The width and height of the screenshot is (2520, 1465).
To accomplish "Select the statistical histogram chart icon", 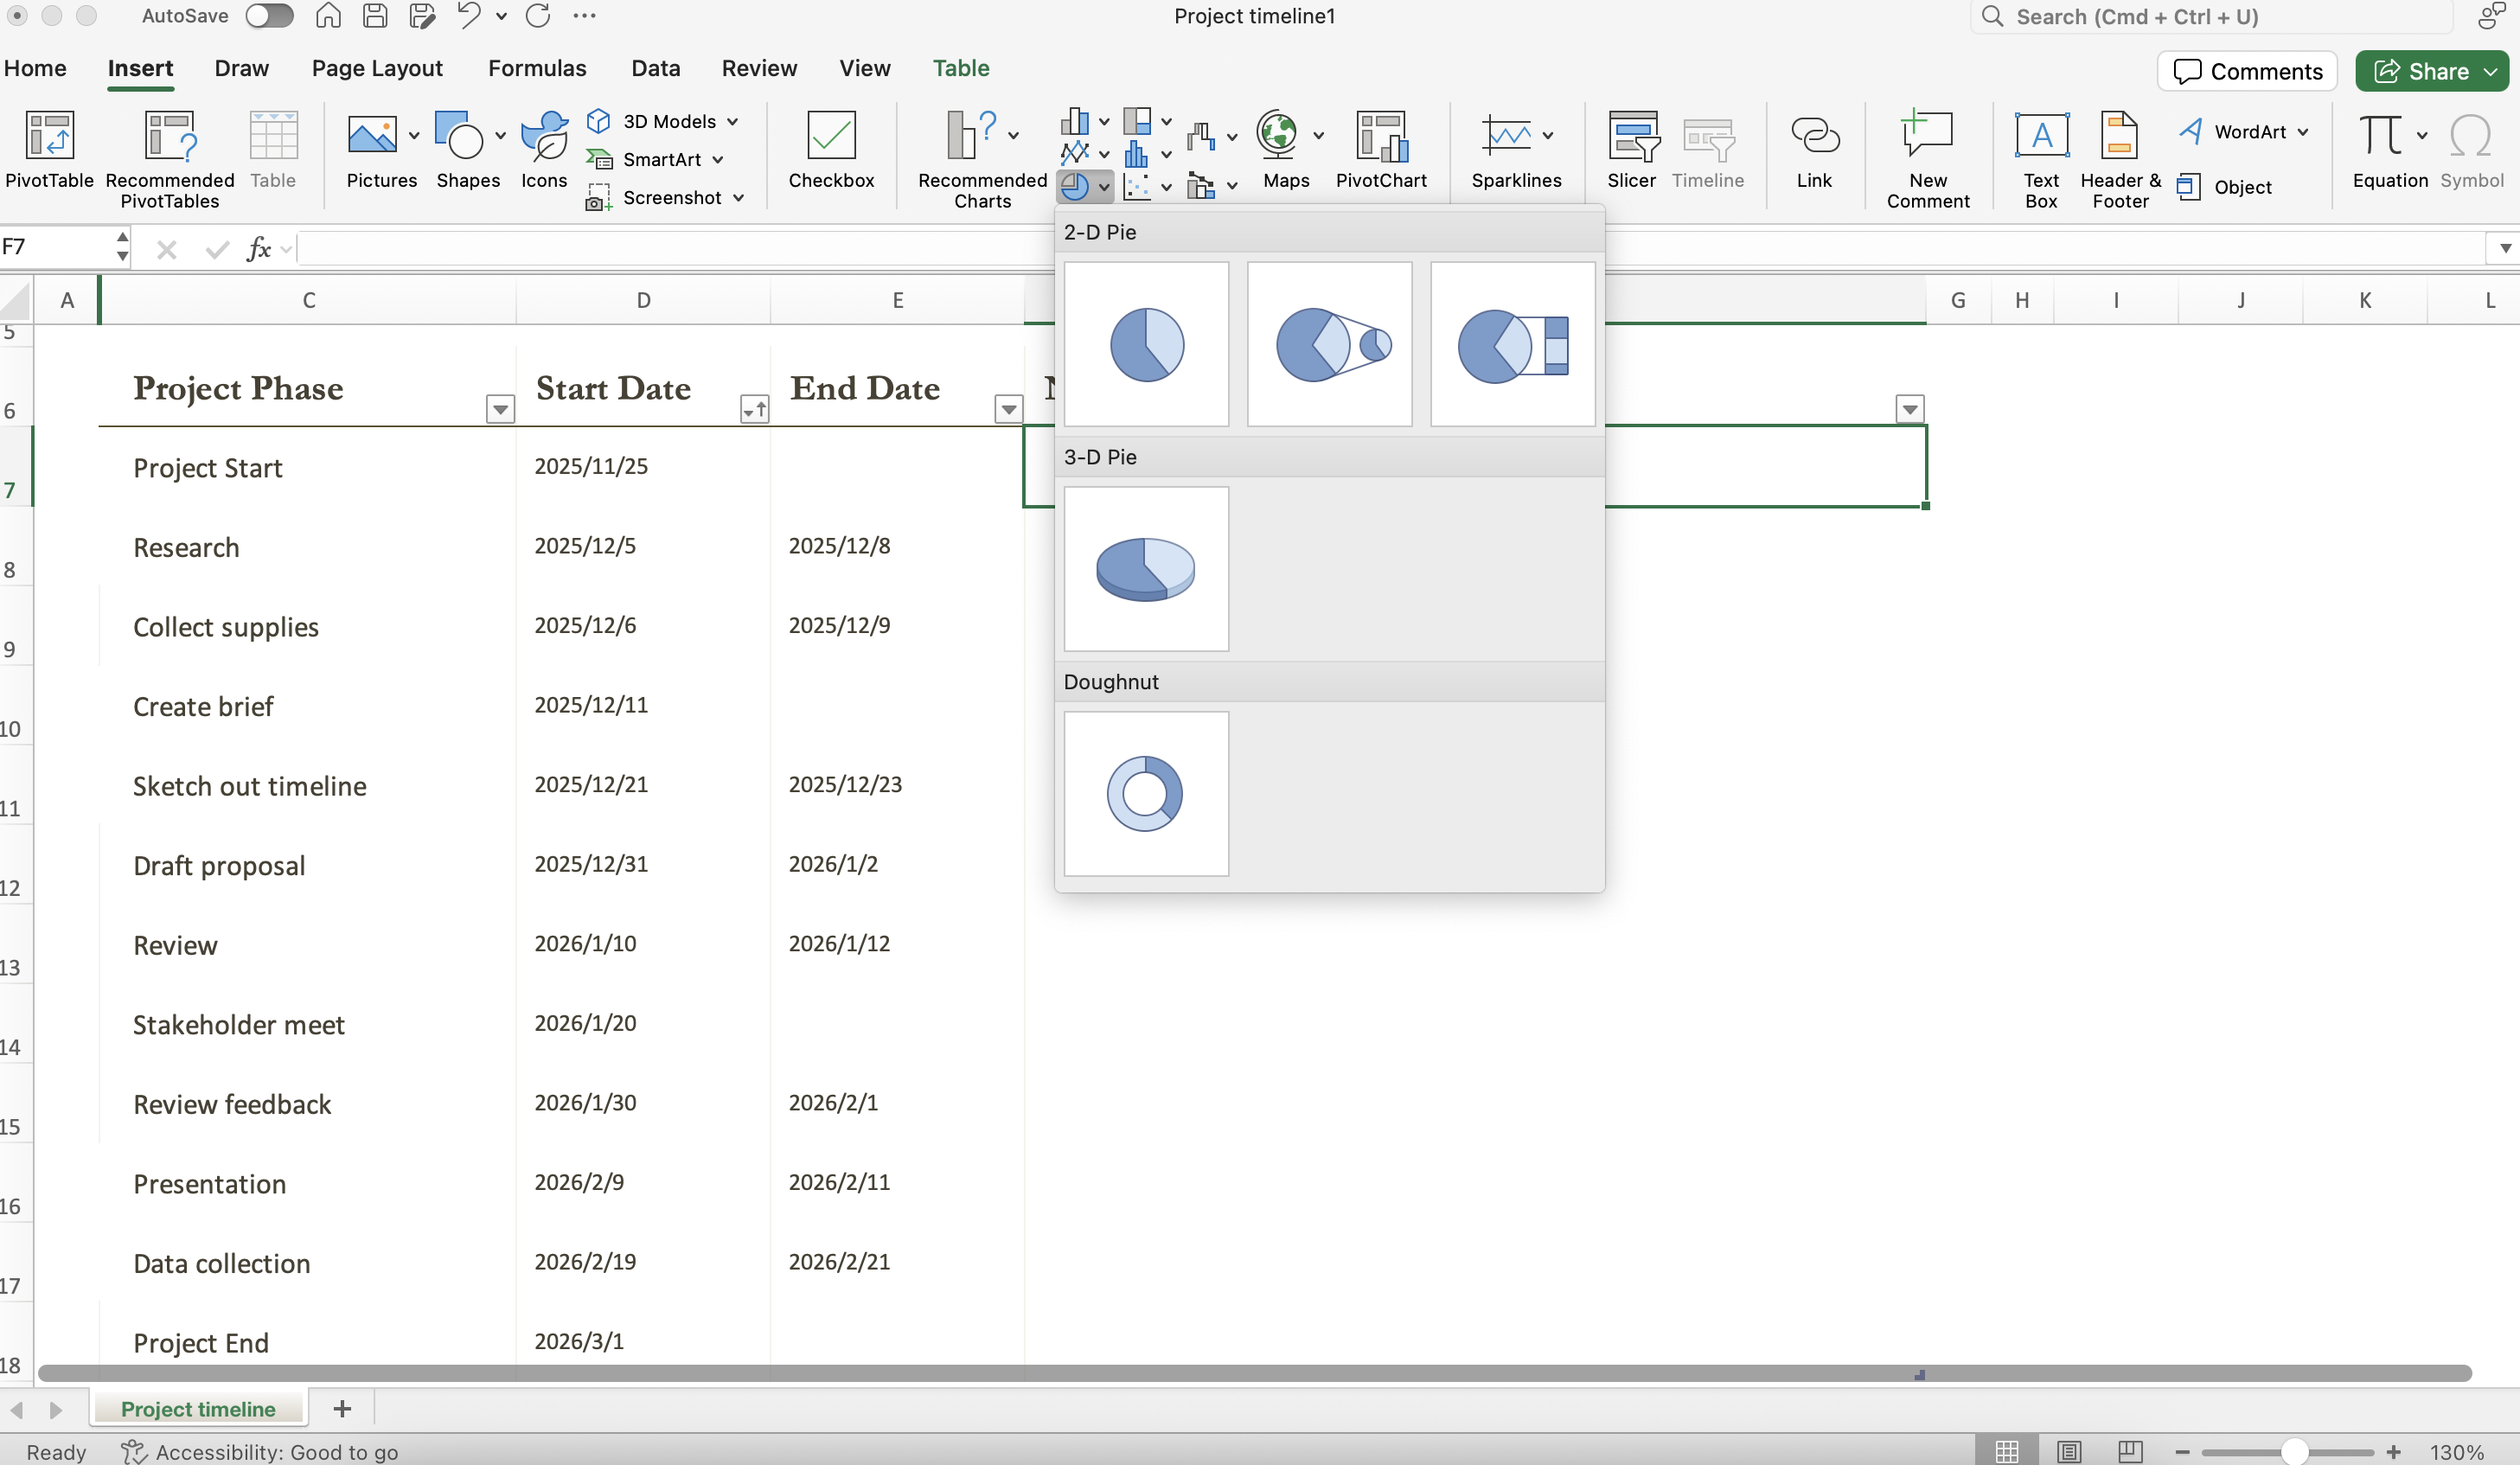I will pyautogui.click(x=1137, y=153).
